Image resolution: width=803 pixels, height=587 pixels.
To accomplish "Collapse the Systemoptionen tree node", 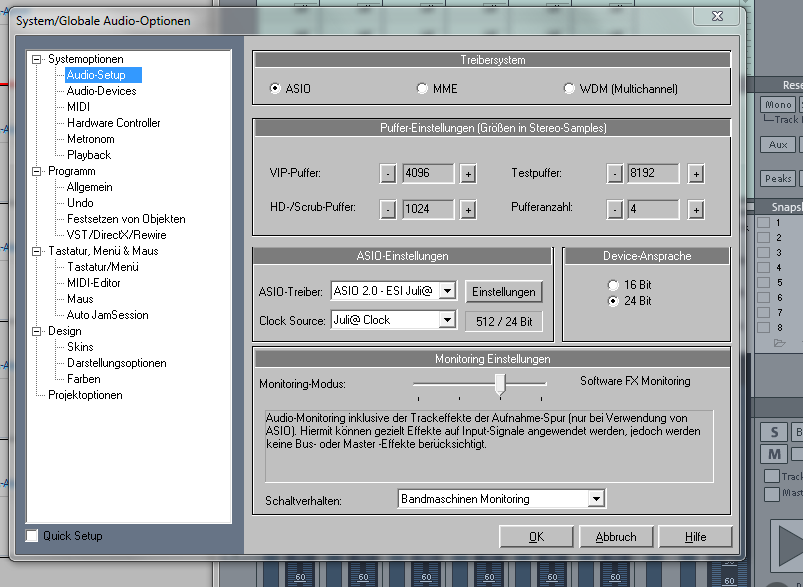I will click(x=36, y=59).
